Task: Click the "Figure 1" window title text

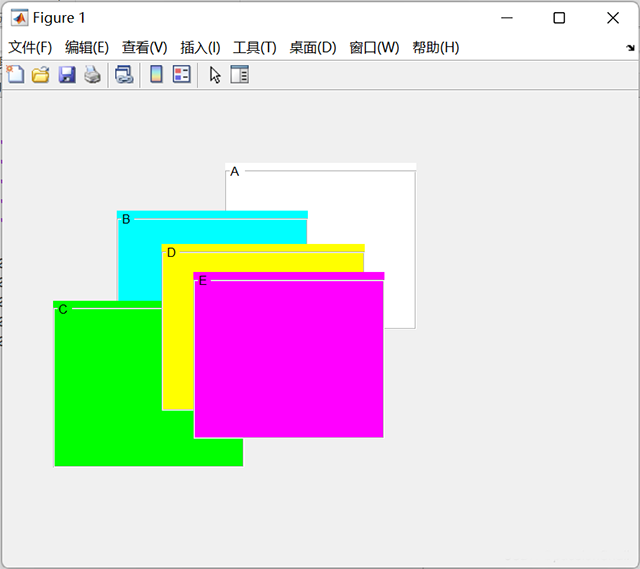Action: [x=59, y=18]
